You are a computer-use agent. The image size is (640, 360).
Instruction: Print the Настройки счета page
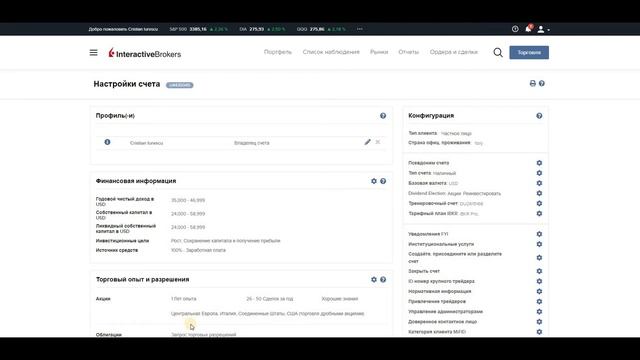tap(533, 83)
